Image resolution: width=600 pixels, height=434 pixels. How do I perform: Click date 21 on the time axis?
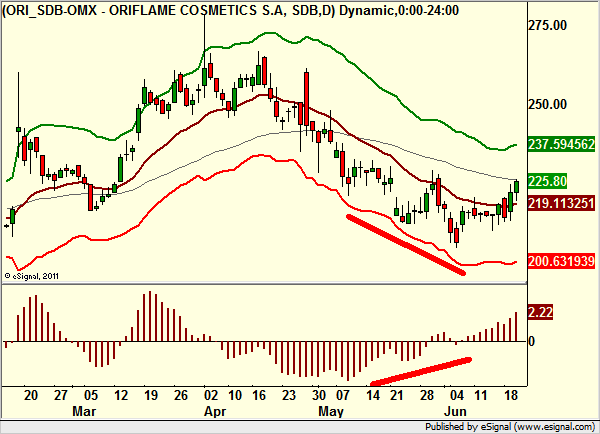(397, 395)
